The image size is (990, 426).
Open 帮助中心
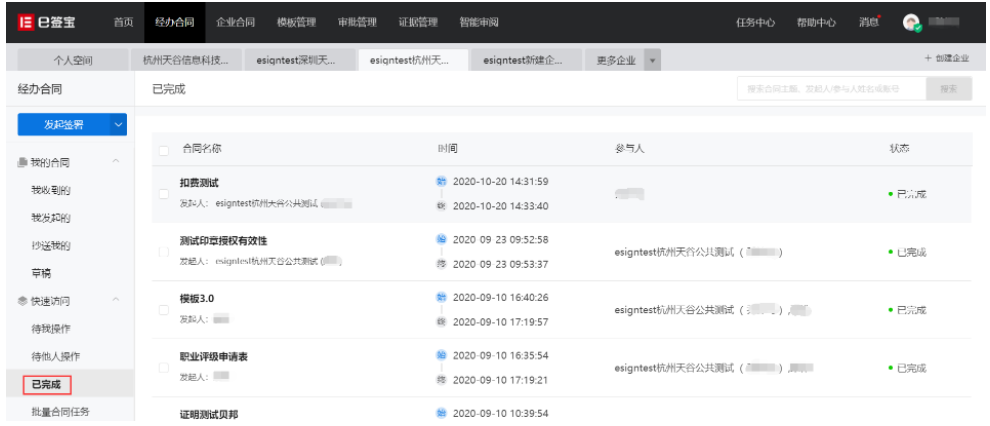[x=816, y=23]
